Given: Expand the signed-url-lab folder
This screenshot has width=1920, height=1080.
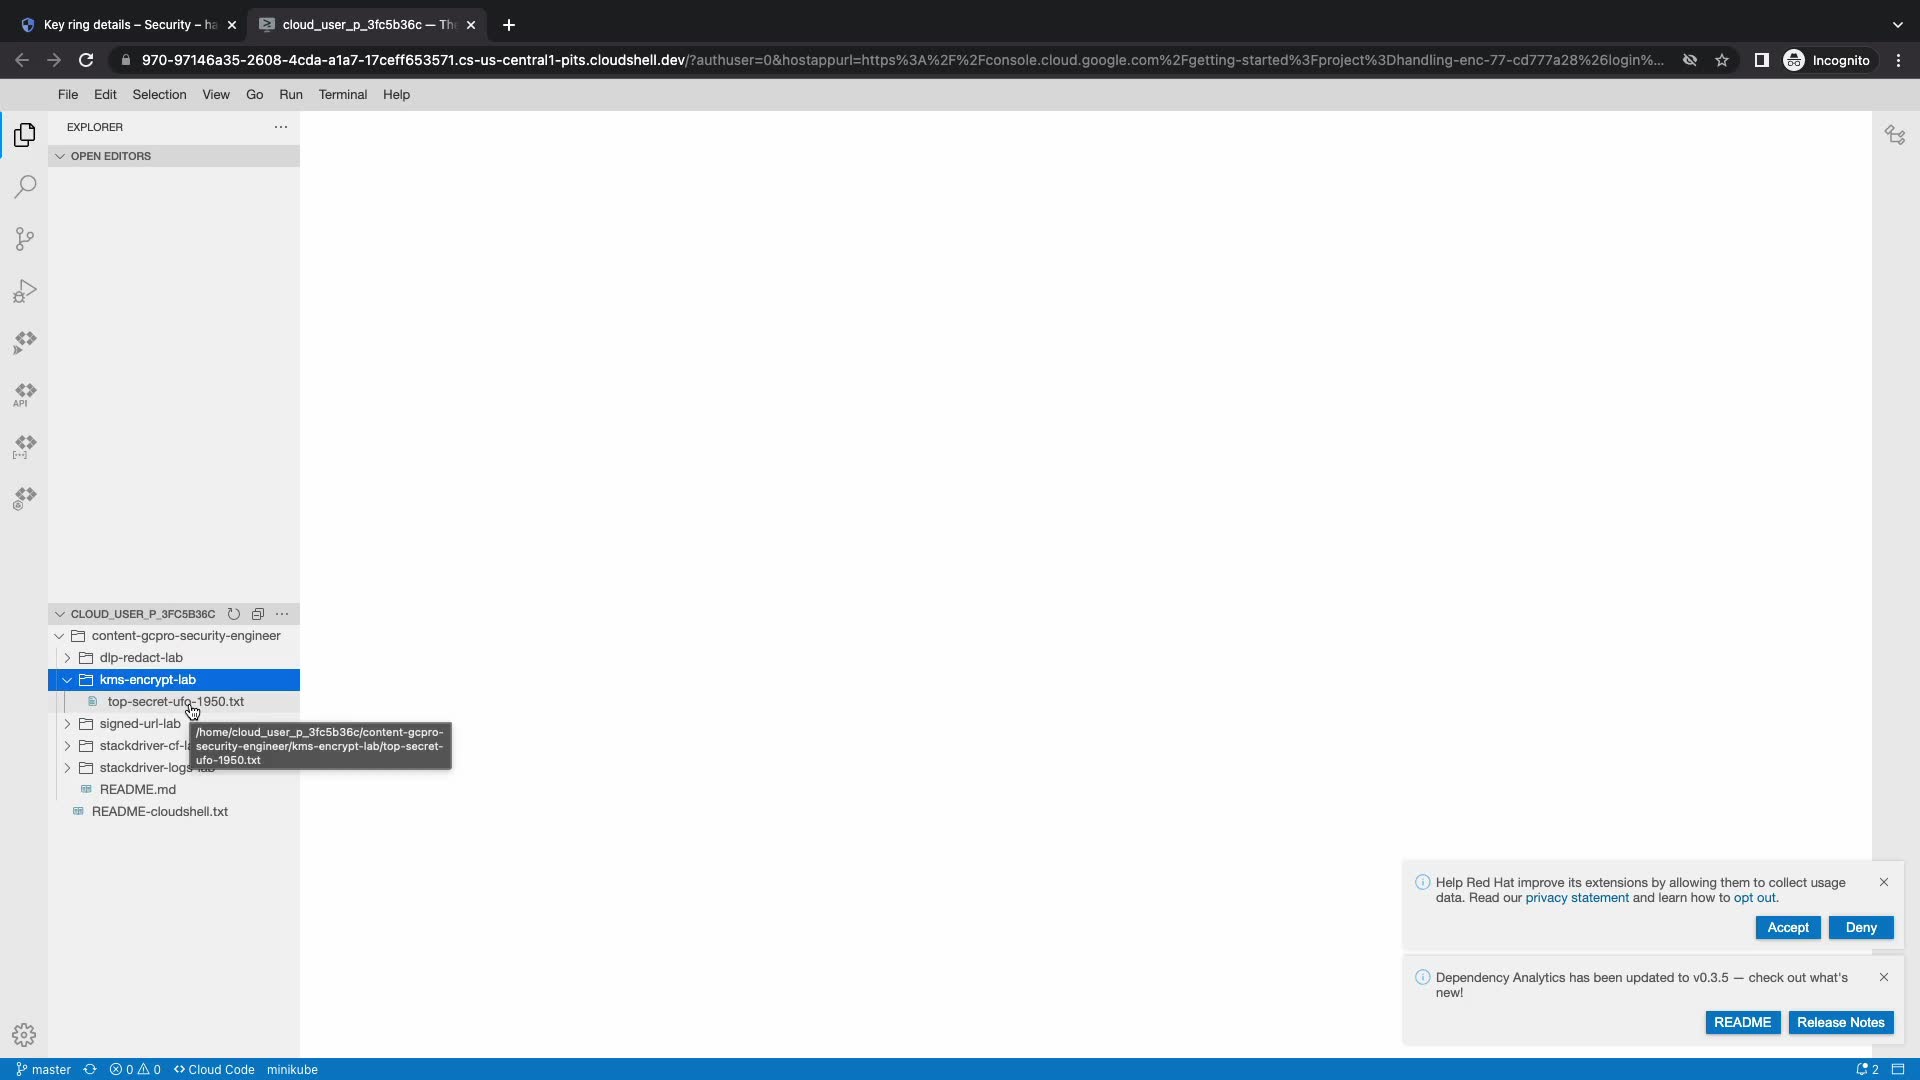Looking at the screenshot, I should pyautogui.click(x=67, y=724).
